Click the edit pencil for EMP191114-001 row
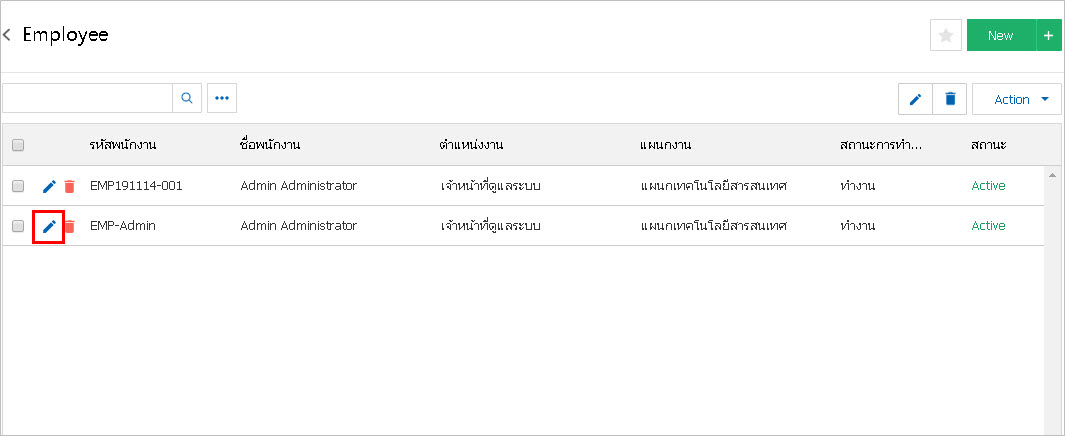The image size is (1065, 436). point(49,186)
